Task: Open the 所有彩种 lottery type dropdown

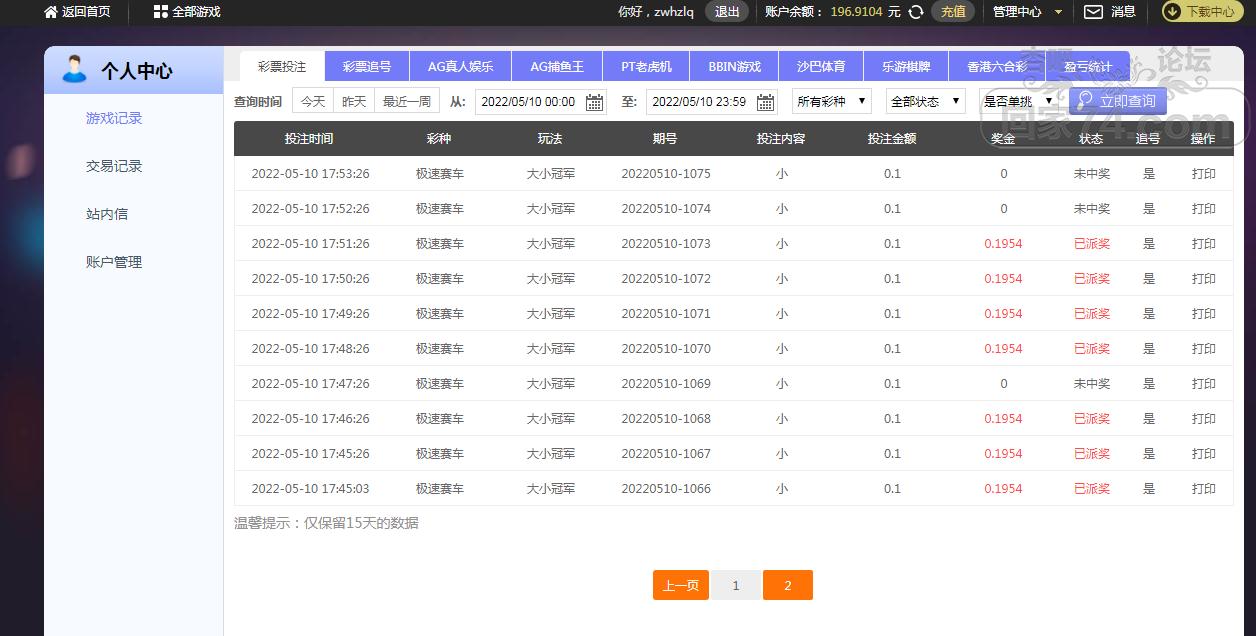Action: coord(831,101)
